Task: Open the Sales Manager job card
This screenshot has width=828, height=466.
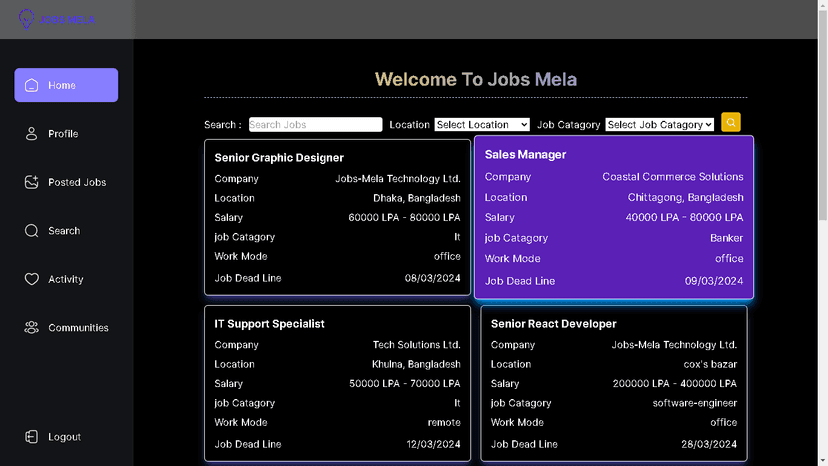Action: click(614, 217)
